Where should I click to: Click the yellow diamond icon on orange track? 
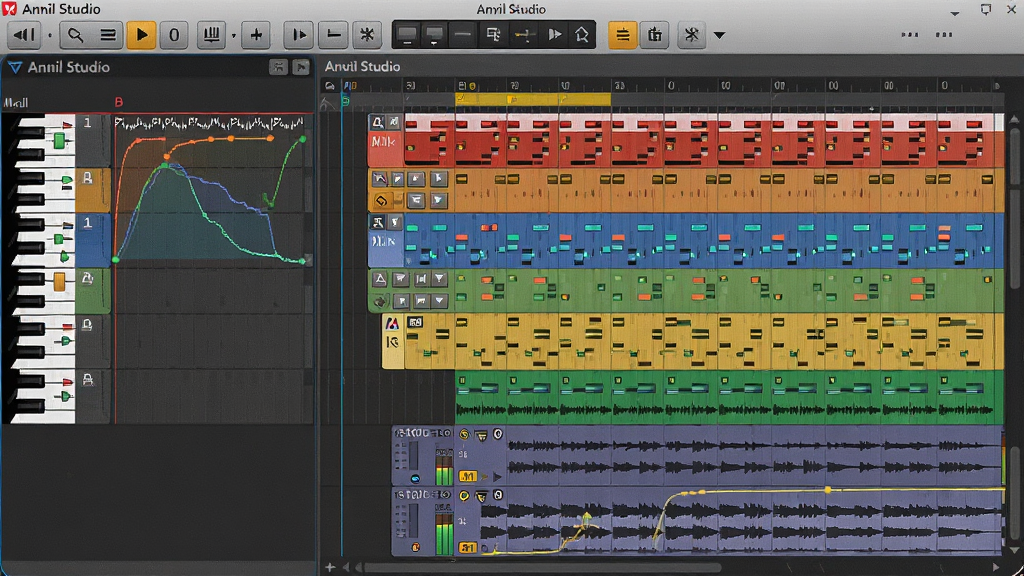pos(381,200)
